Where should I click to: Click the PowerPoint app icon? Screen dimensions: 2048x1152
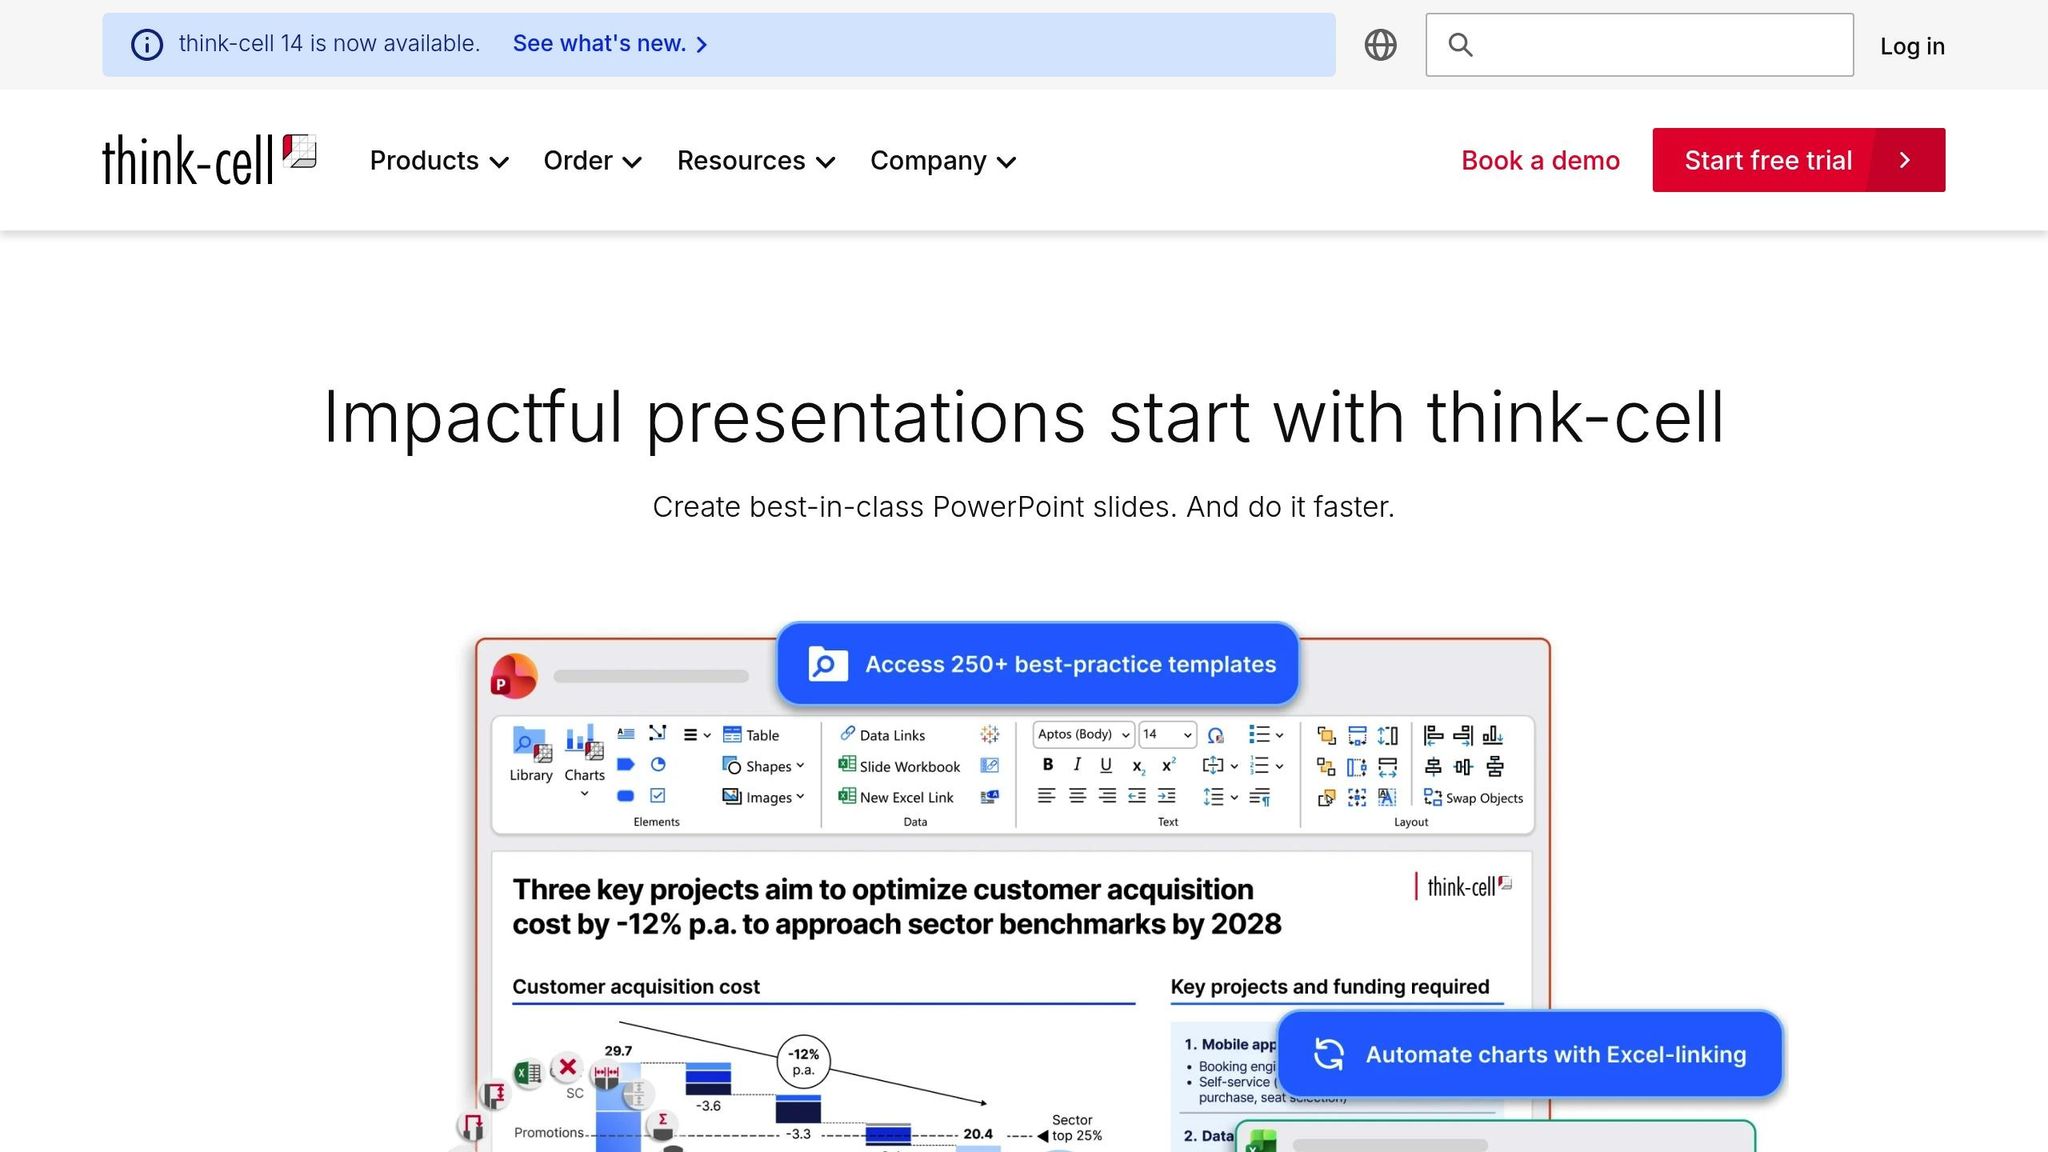(514, 677)
